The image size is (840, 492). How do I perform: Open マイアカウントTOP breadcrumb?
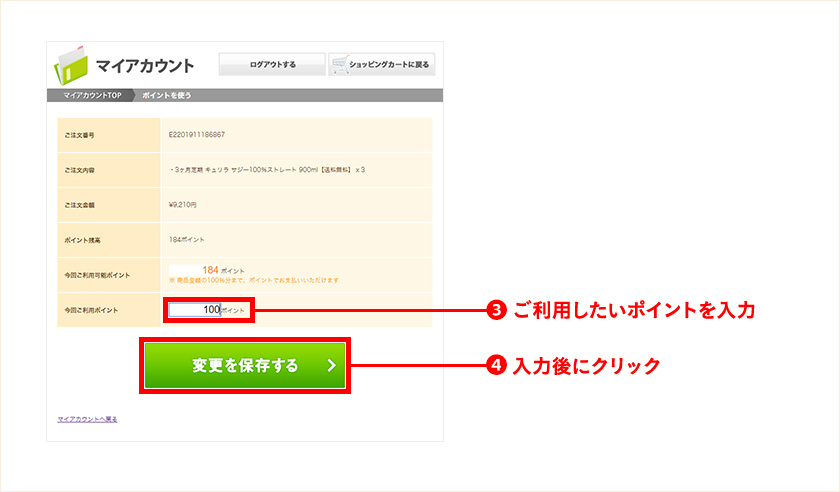click(92, 95)
